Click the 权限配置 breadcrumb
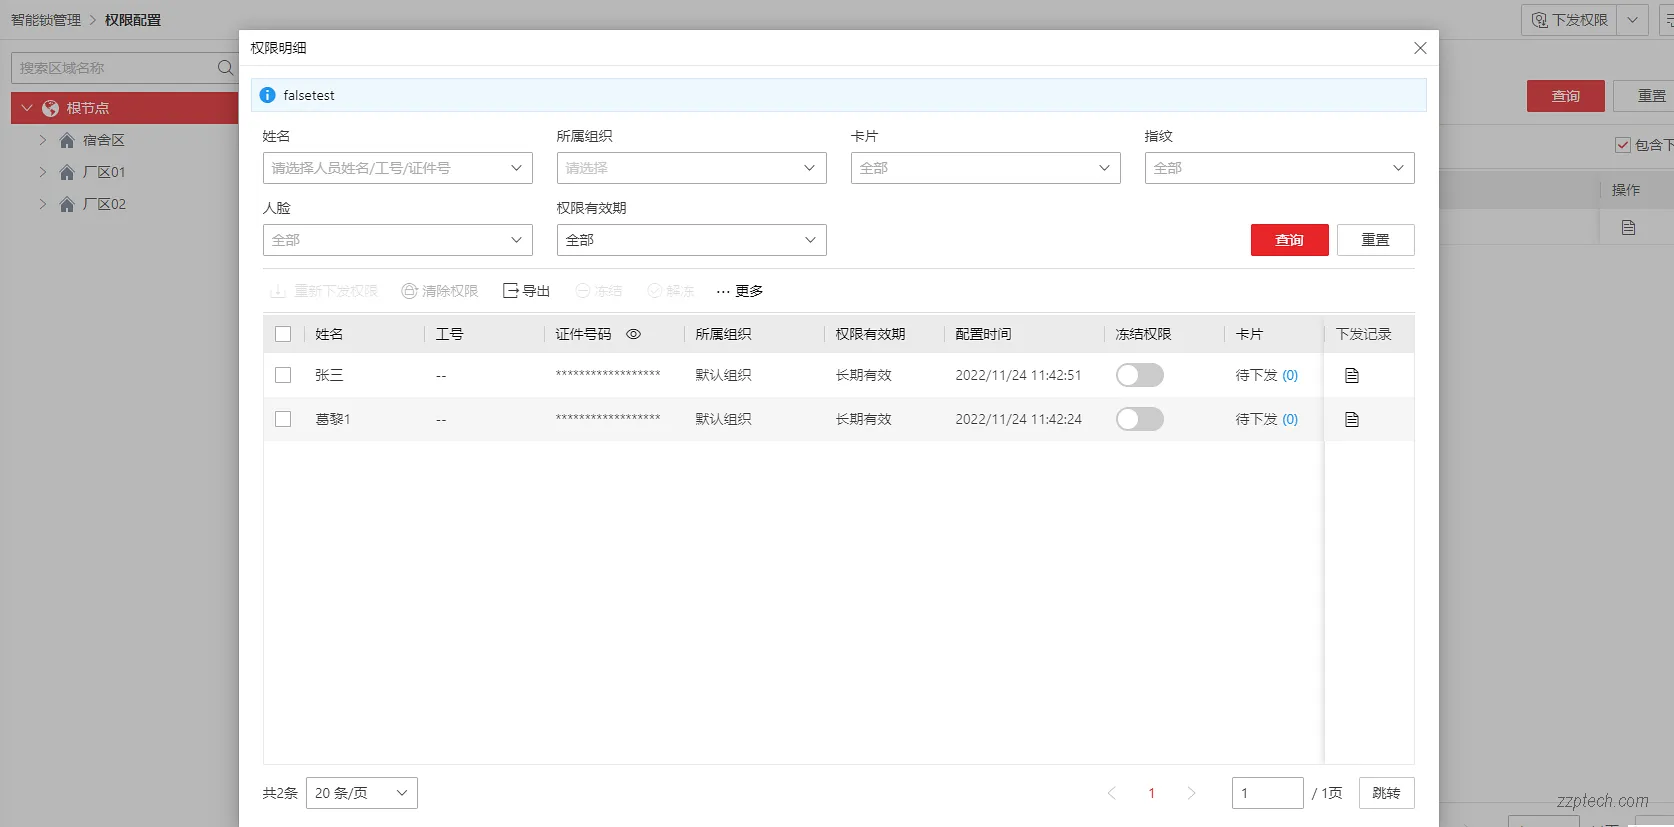This screenshot has height=827, width=1674. 133,20
